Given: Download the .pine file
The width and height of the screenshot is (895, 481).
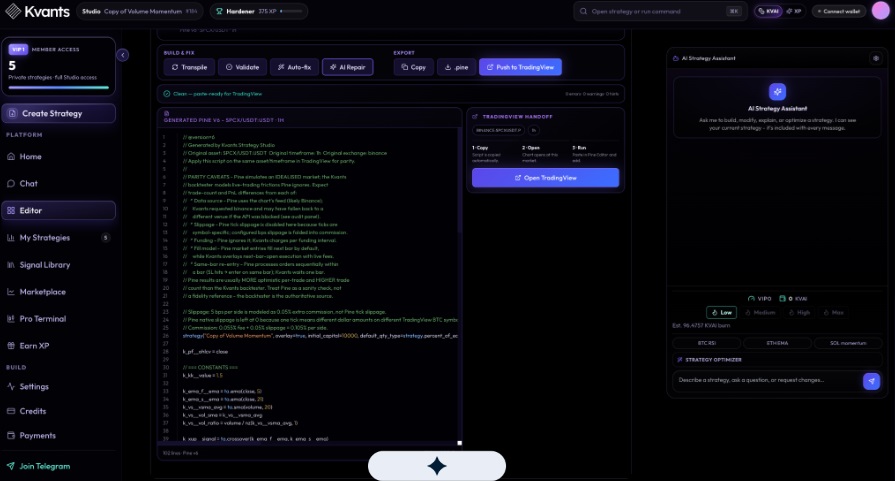Looking at the screenshot, I should [x=457, y=67].
